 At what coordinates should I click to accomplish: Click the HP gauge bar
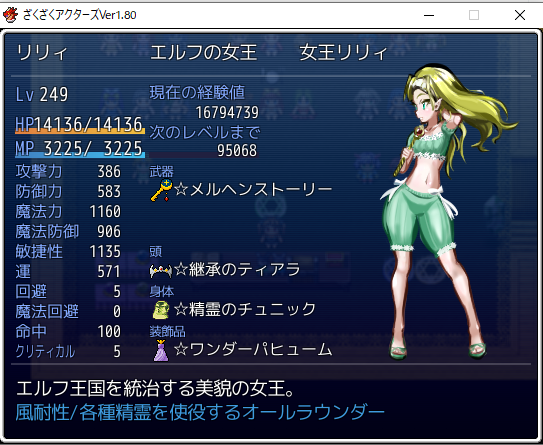[80, 132]
